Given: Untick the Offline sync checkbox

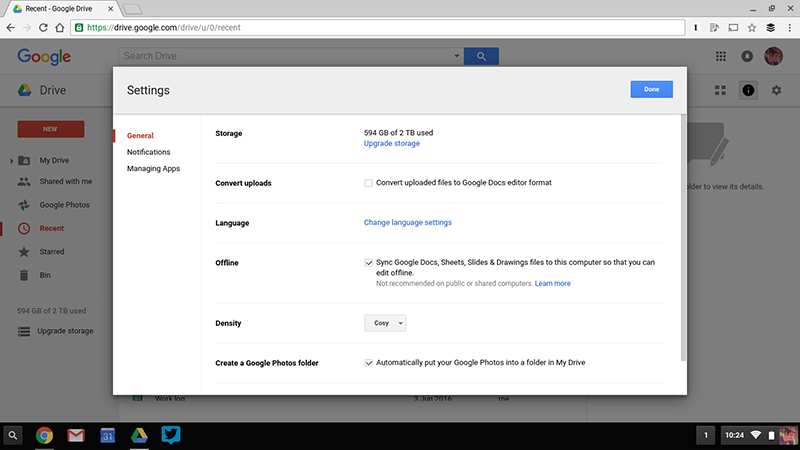Looking at the screenshot, I should (368, 263).
